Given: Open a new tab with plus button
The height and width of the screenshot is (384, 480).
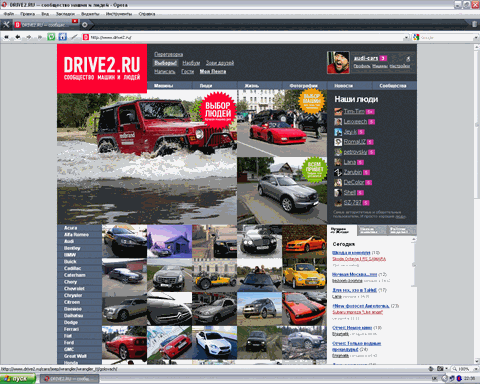Looking at the screenshot, I should coord(85,25).
